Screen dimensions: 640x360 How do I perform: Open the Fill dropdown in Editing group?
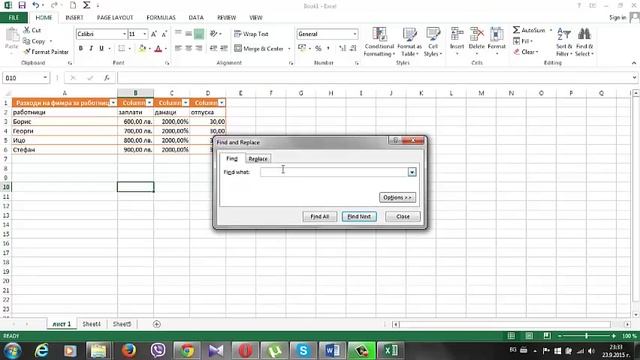click(523, 41)
